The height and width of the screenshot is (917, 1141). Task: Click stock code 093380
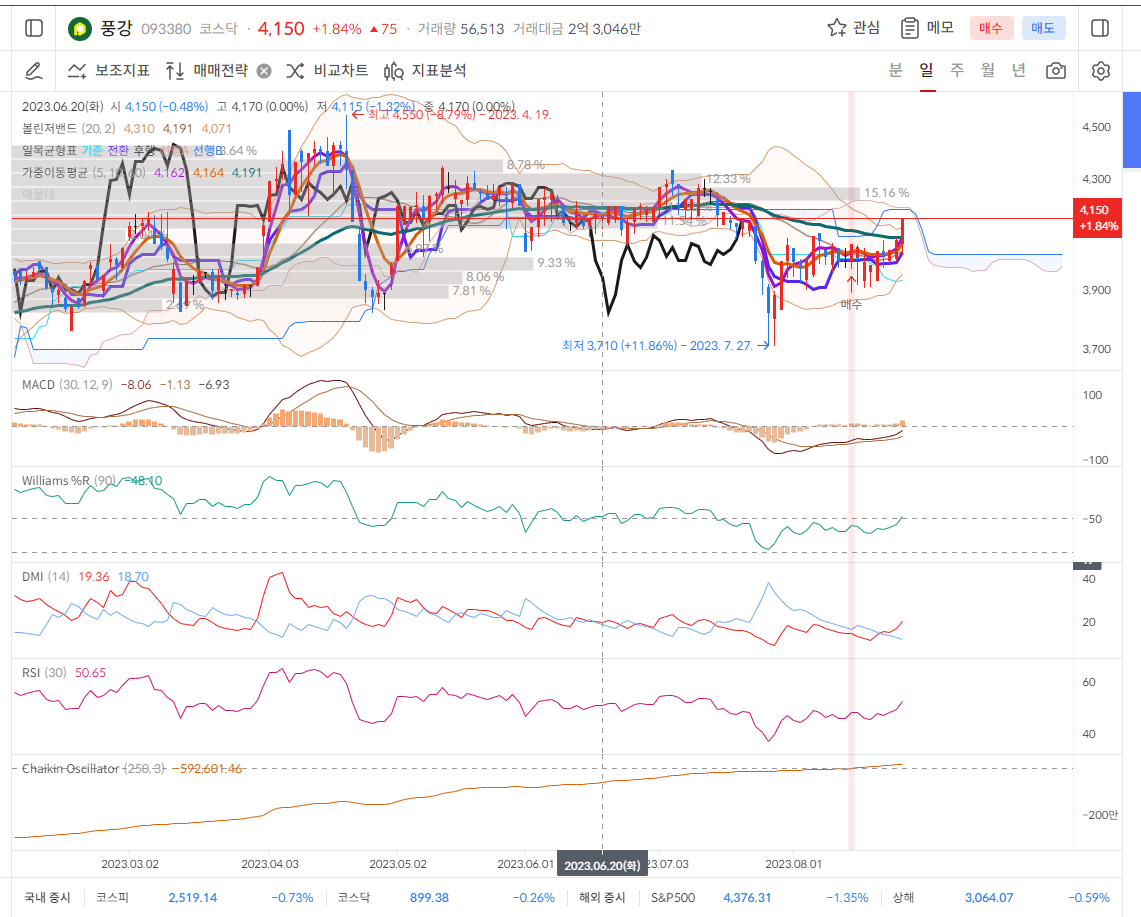(166, 28)
